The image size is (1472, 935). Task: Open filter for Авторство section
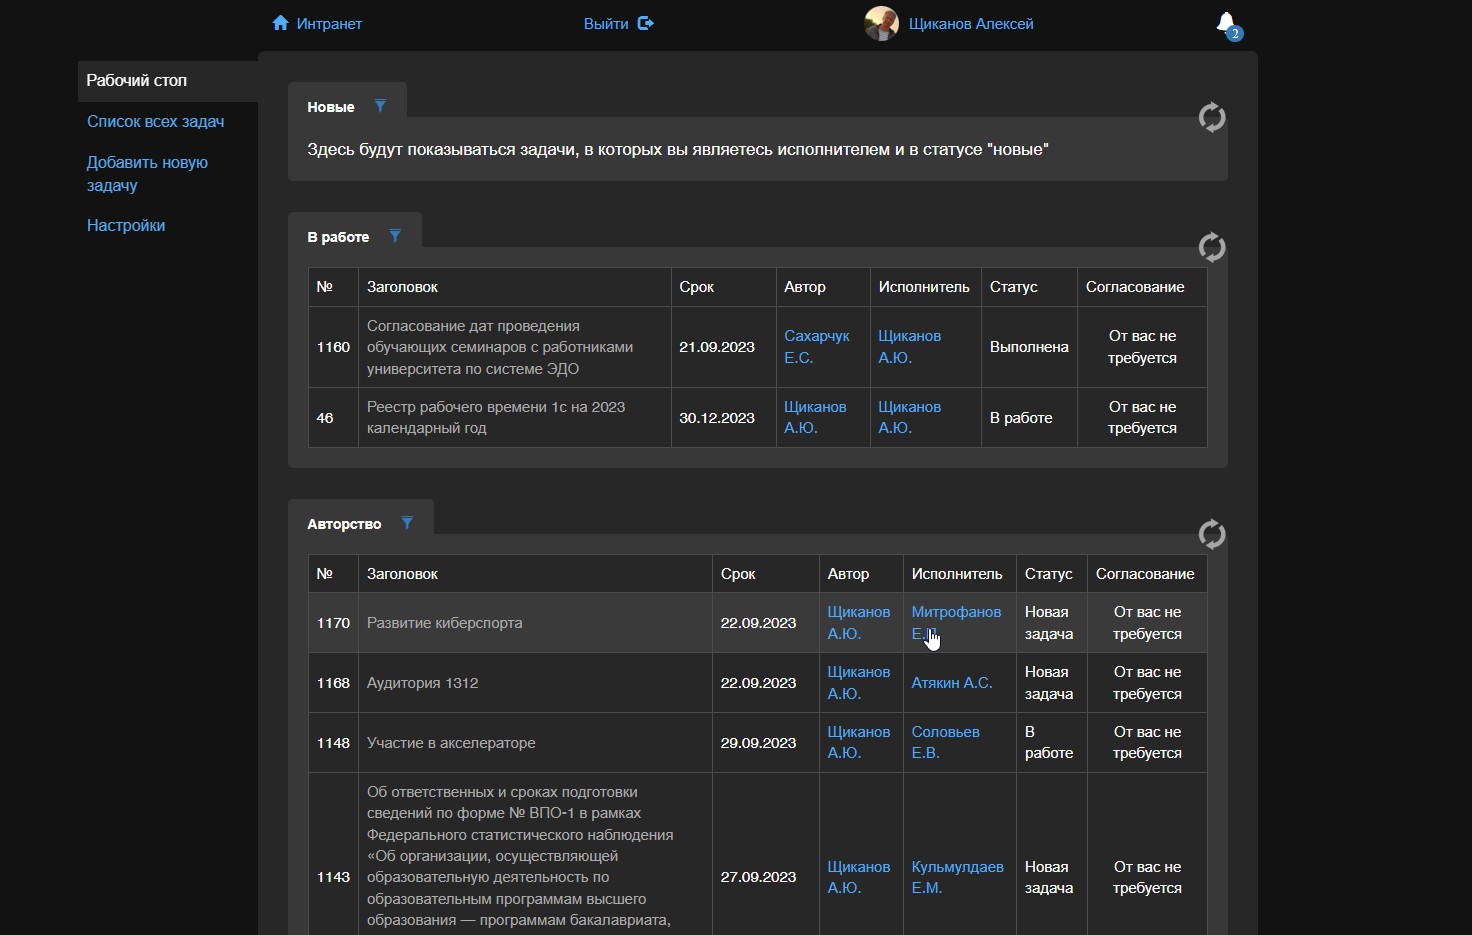click(407, 523)
